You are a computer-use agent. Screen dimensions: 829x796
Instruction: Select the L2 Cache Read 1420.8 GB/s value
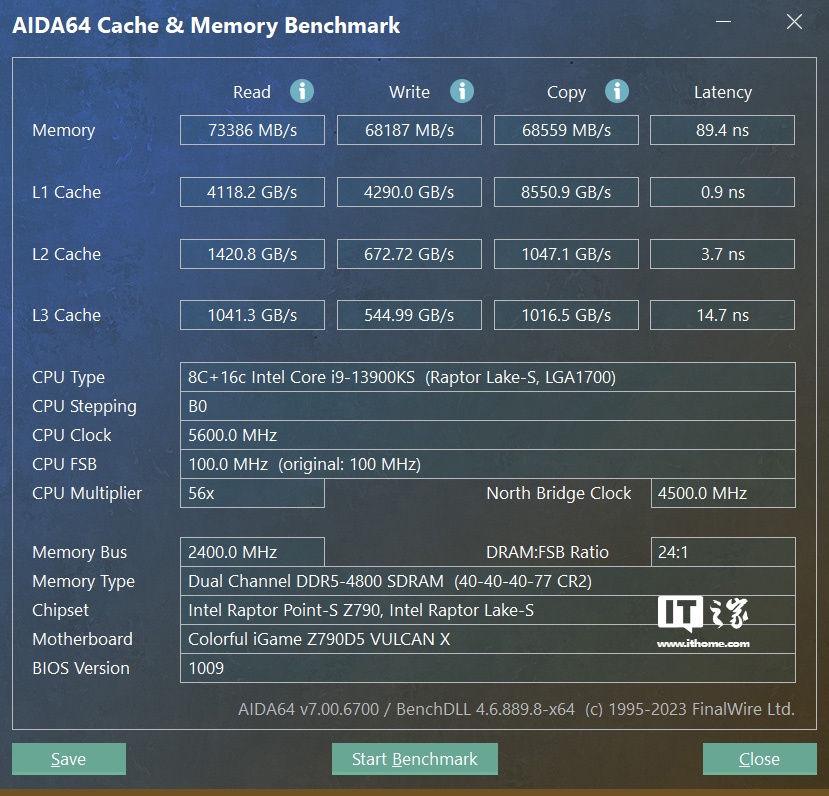(252, 254)
